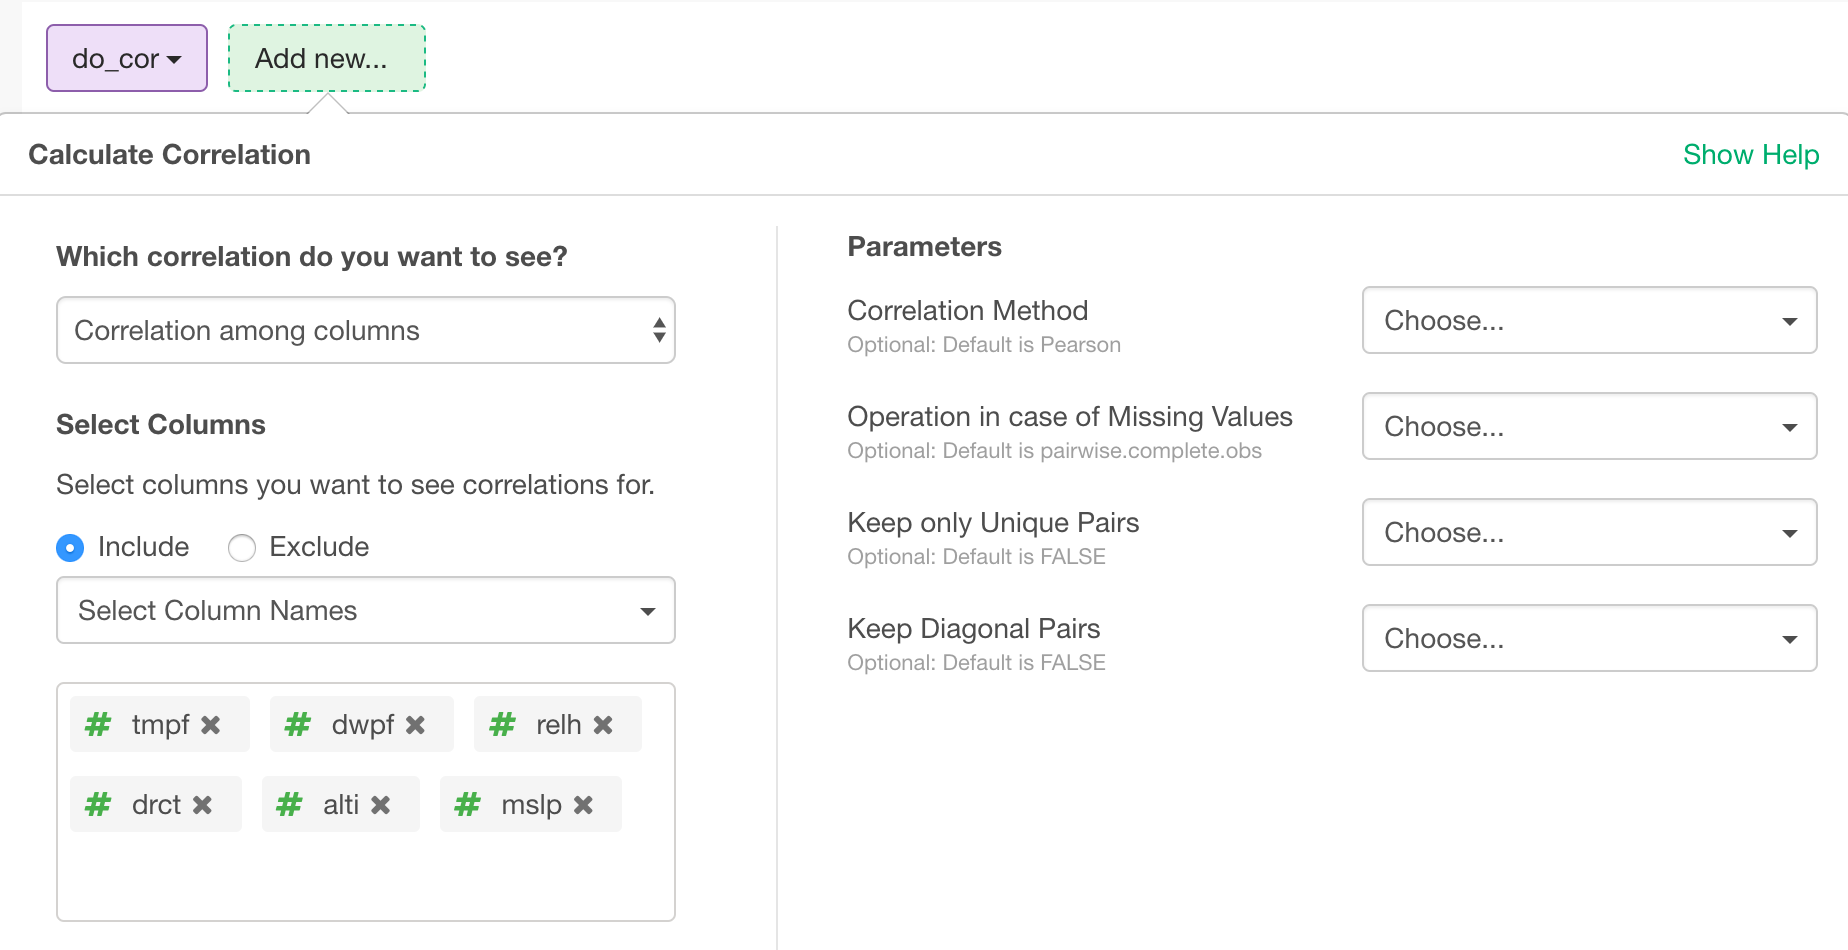Remove the dwpf column tag
Viewport: 1848px width, 950px height.
point(417,724)
